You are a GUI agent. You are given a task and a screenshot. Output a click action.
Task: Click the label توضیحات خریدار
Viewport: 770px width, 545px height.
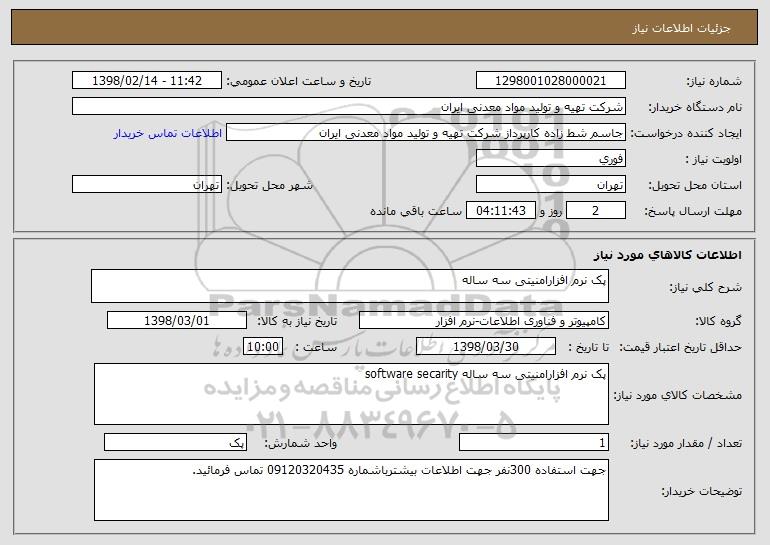(702, 491)
